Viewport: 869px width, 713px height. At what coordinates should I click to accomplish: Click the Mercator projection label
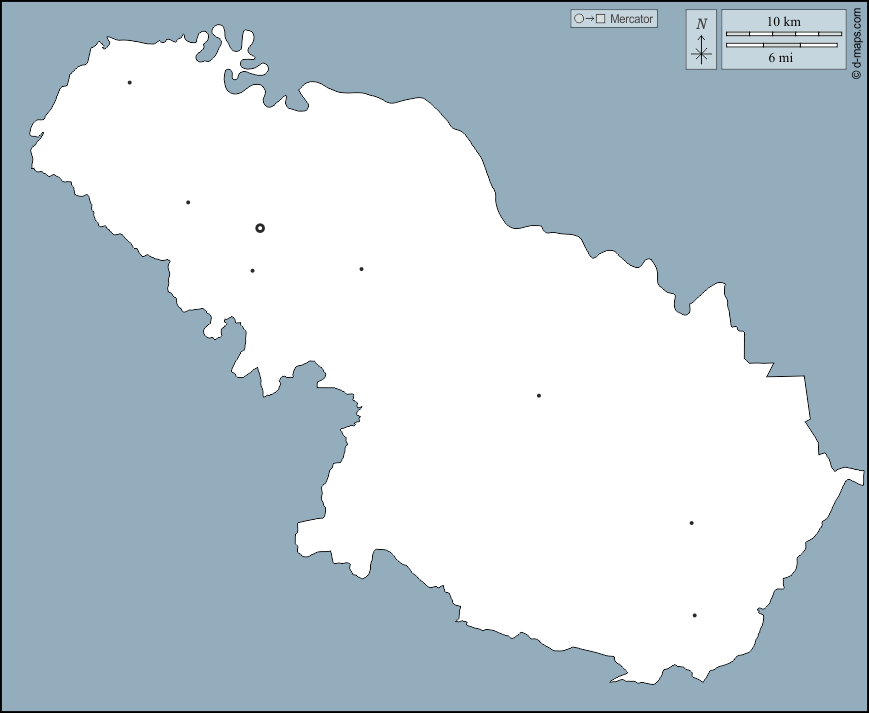pos(631,19)
